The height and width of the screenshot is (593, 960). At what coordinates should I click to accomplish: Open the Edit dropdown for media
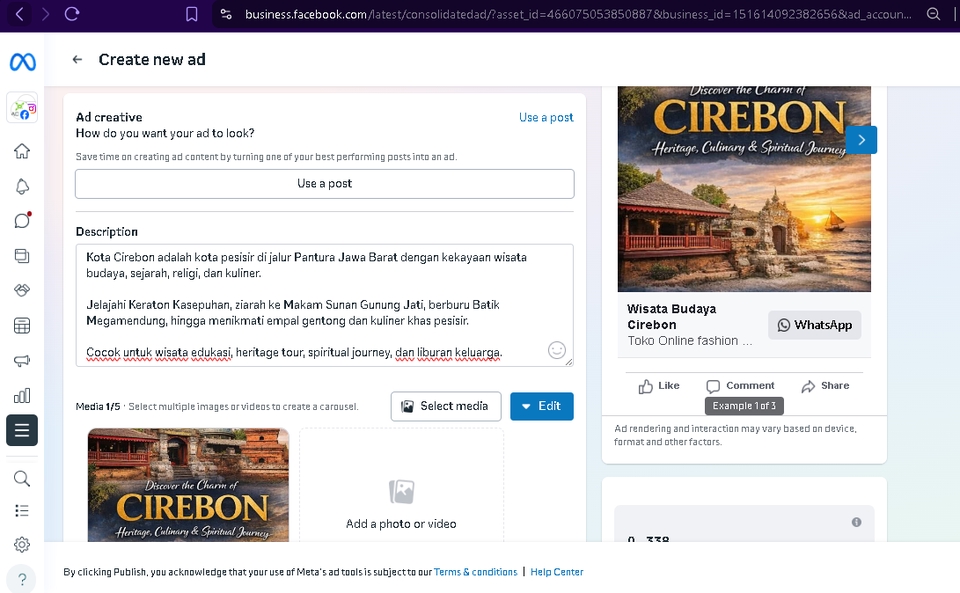[x=542, y=406]
